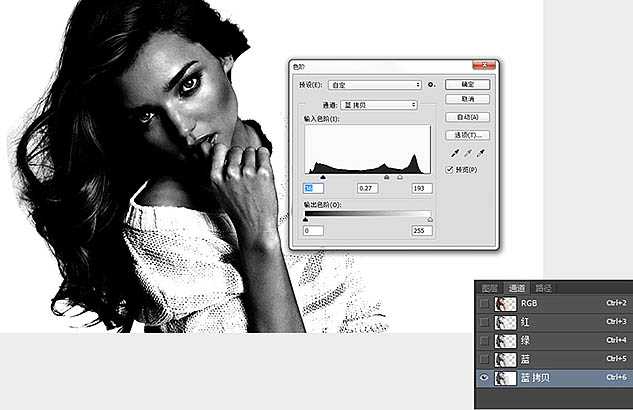
Task: Click the RGB channel thumbnail
Action: pos(507,304)
